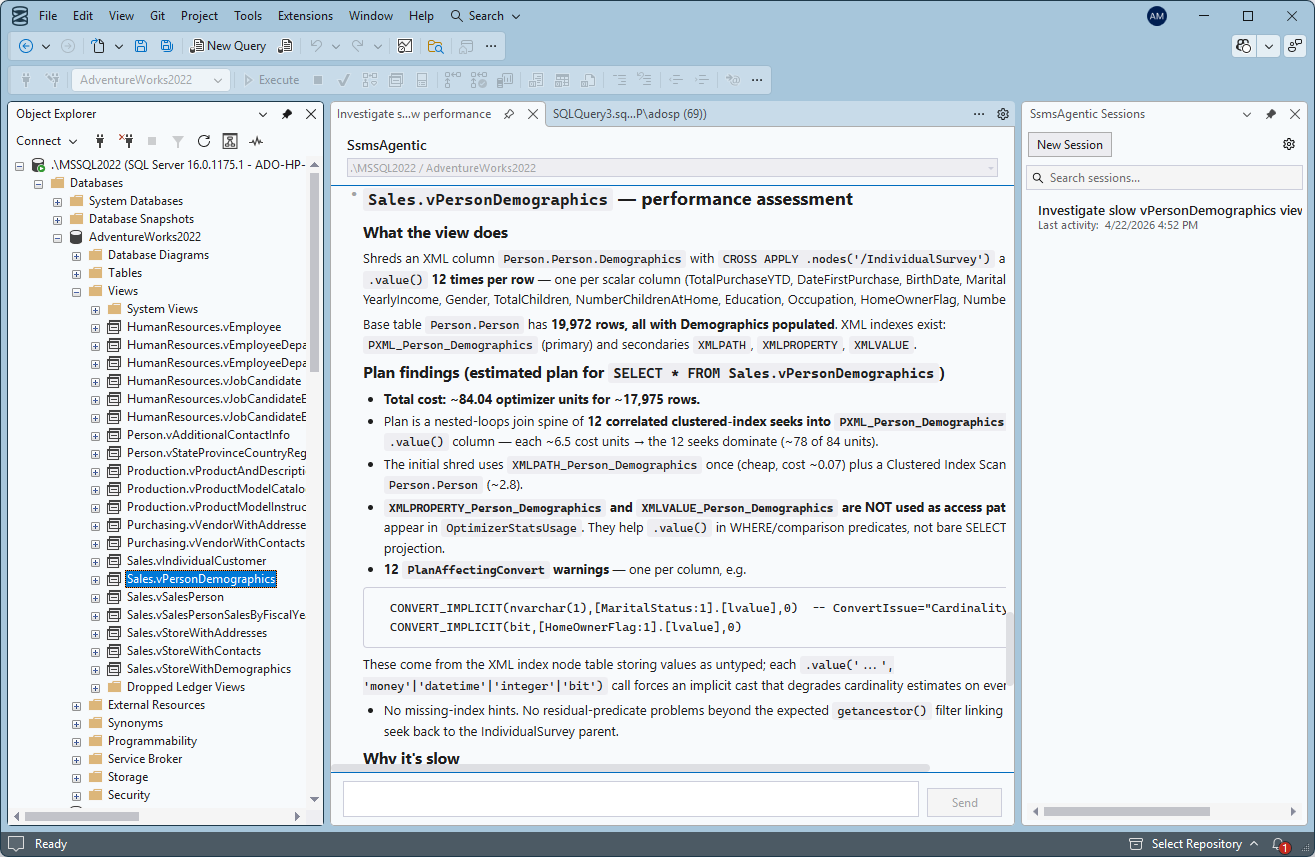Refresh the Object Explorer tree

203,141
